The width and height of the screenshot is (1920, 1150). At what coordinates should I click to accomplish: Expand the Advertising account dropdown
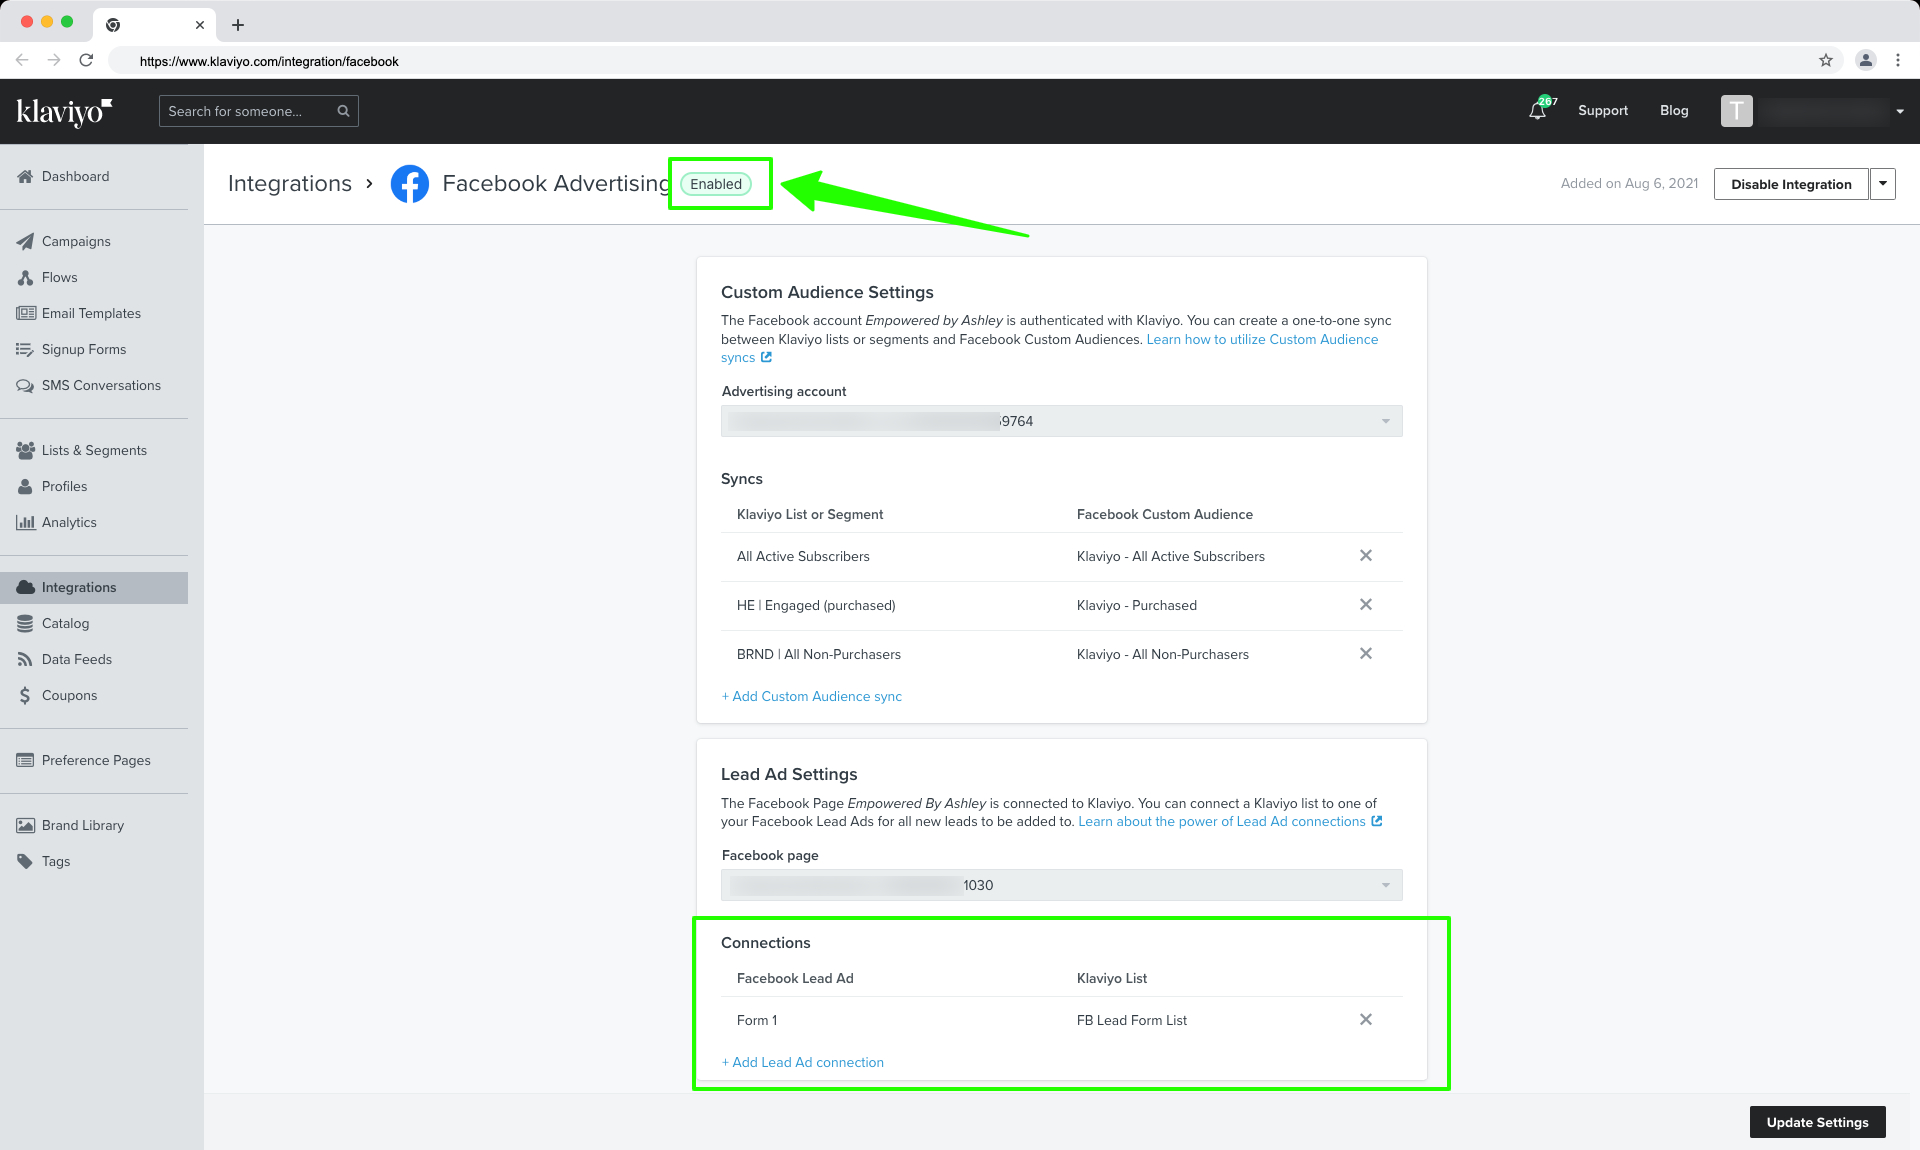1061,421
